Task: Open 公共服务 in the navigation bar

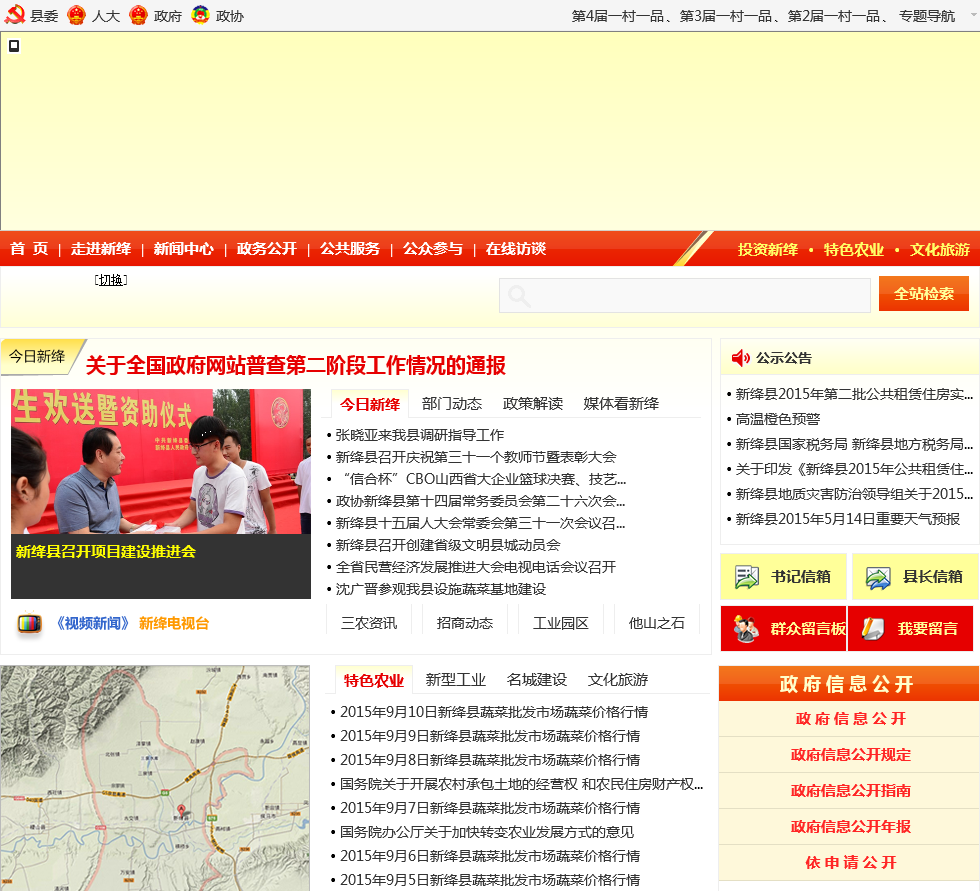Action: click(350, 249)
